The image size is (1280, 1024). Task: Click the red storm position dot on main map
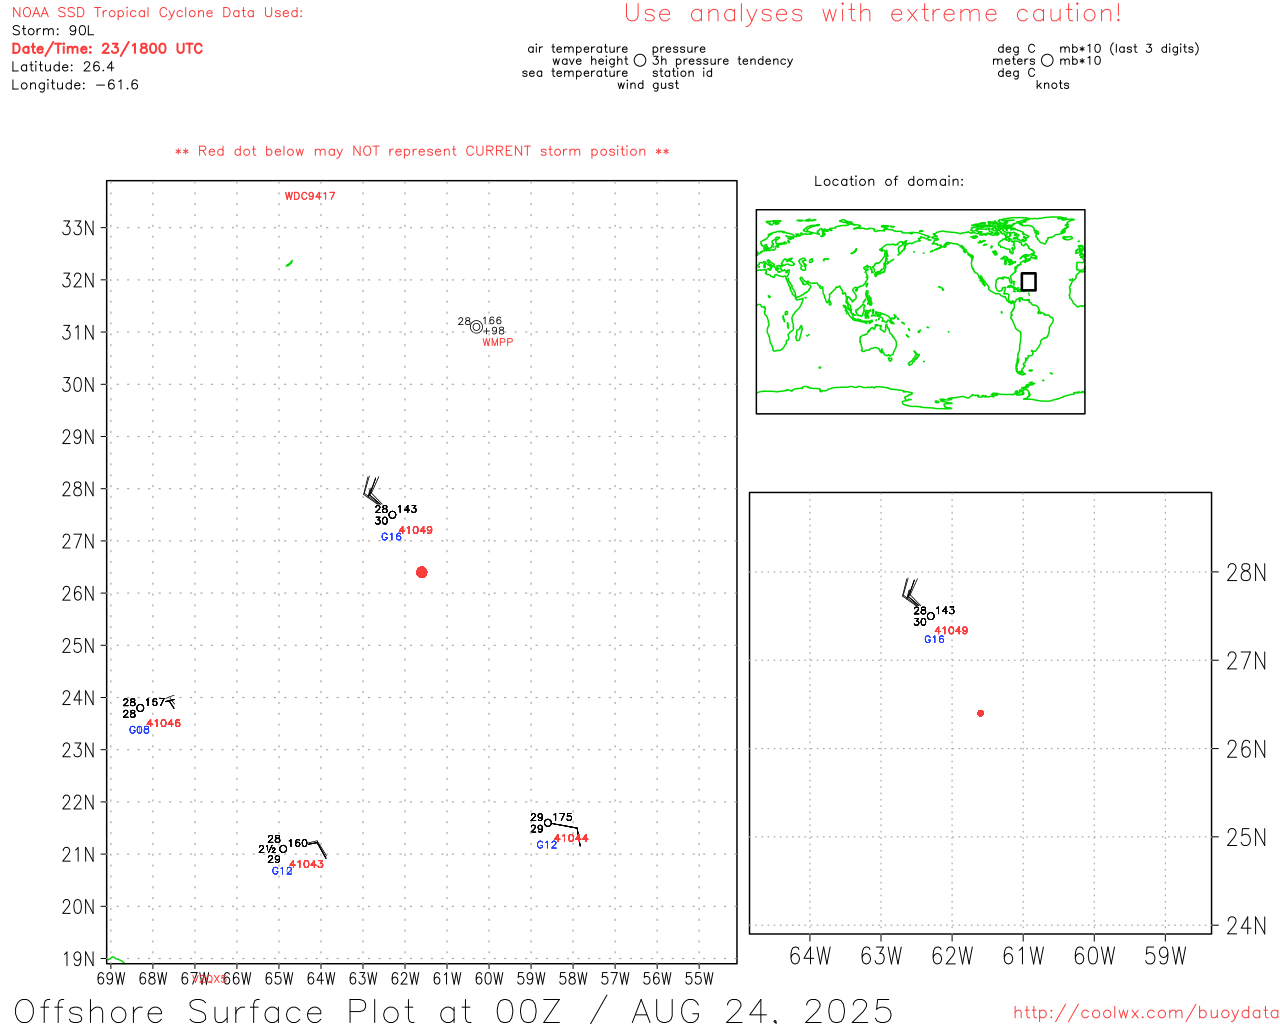[421, 572]
